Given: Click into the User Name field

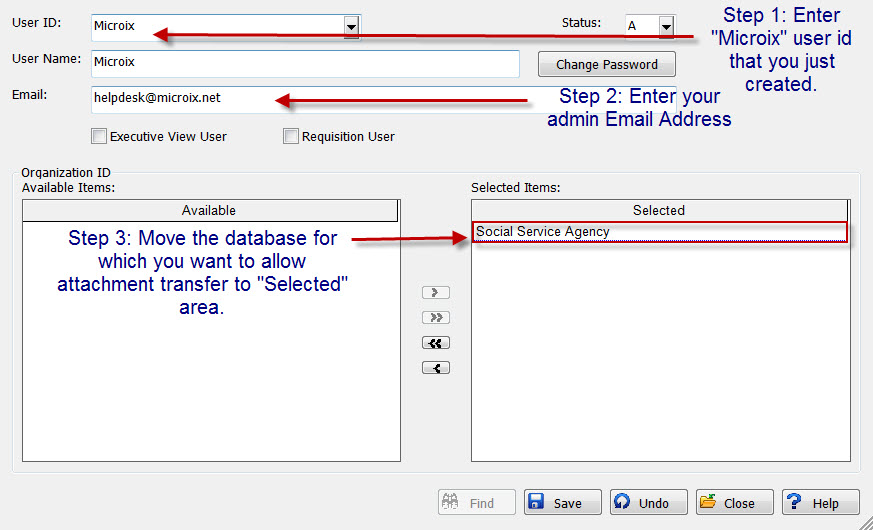Looking at the screenshot, I should (304, 62).
